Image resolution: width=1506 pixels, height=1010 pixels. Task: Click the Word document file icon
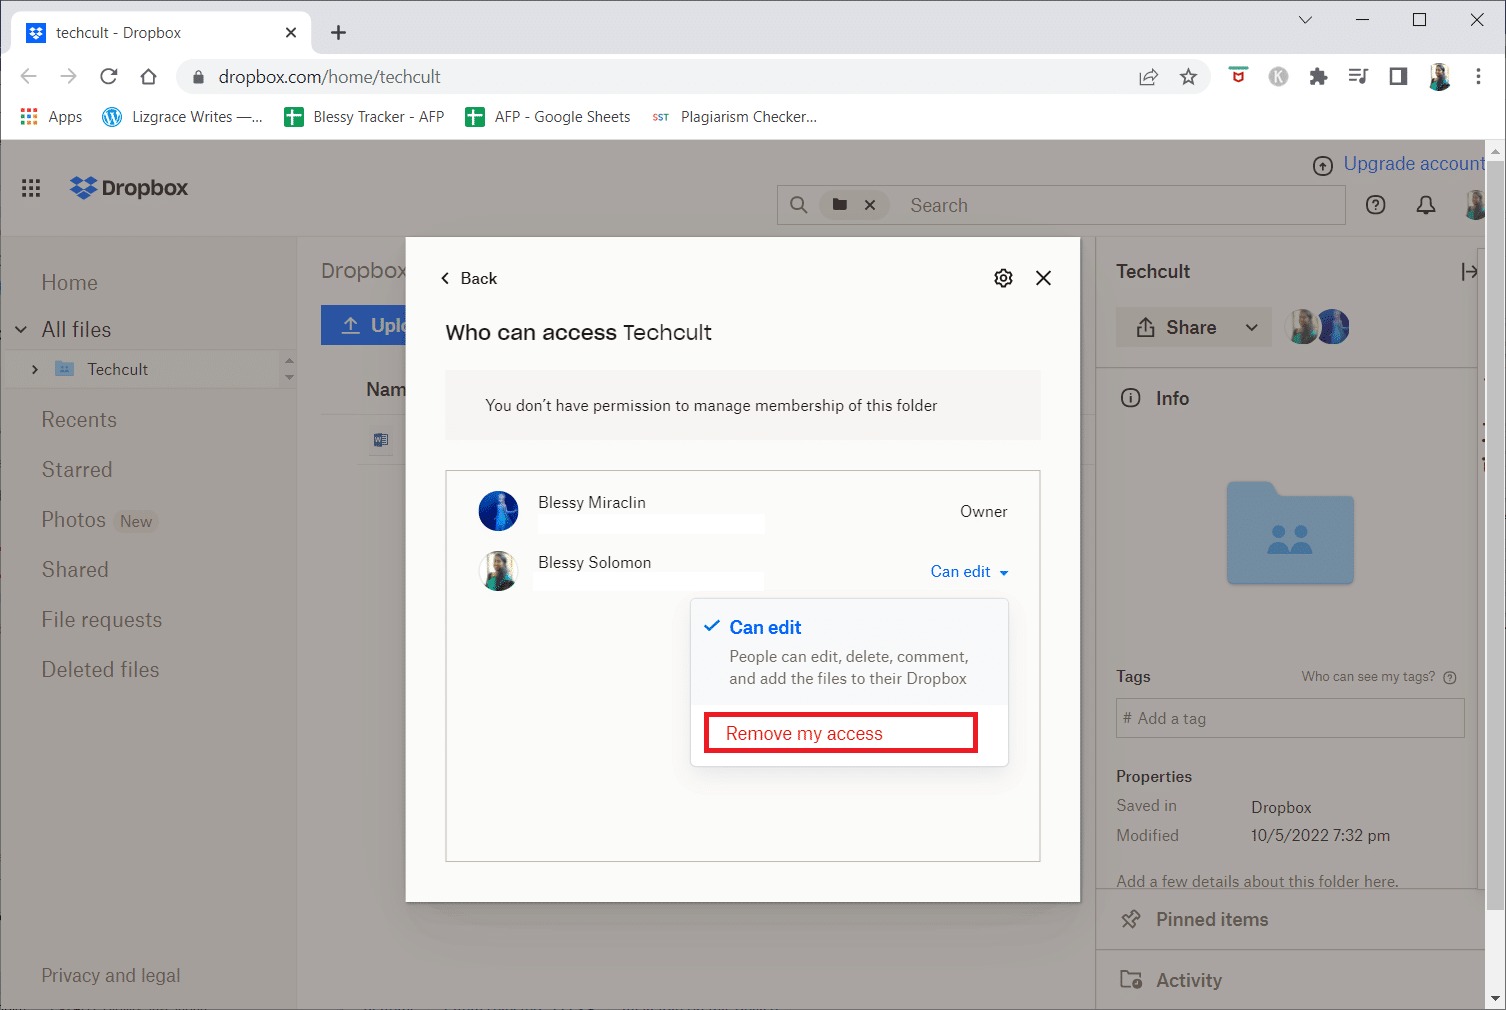tap(381, 440)
